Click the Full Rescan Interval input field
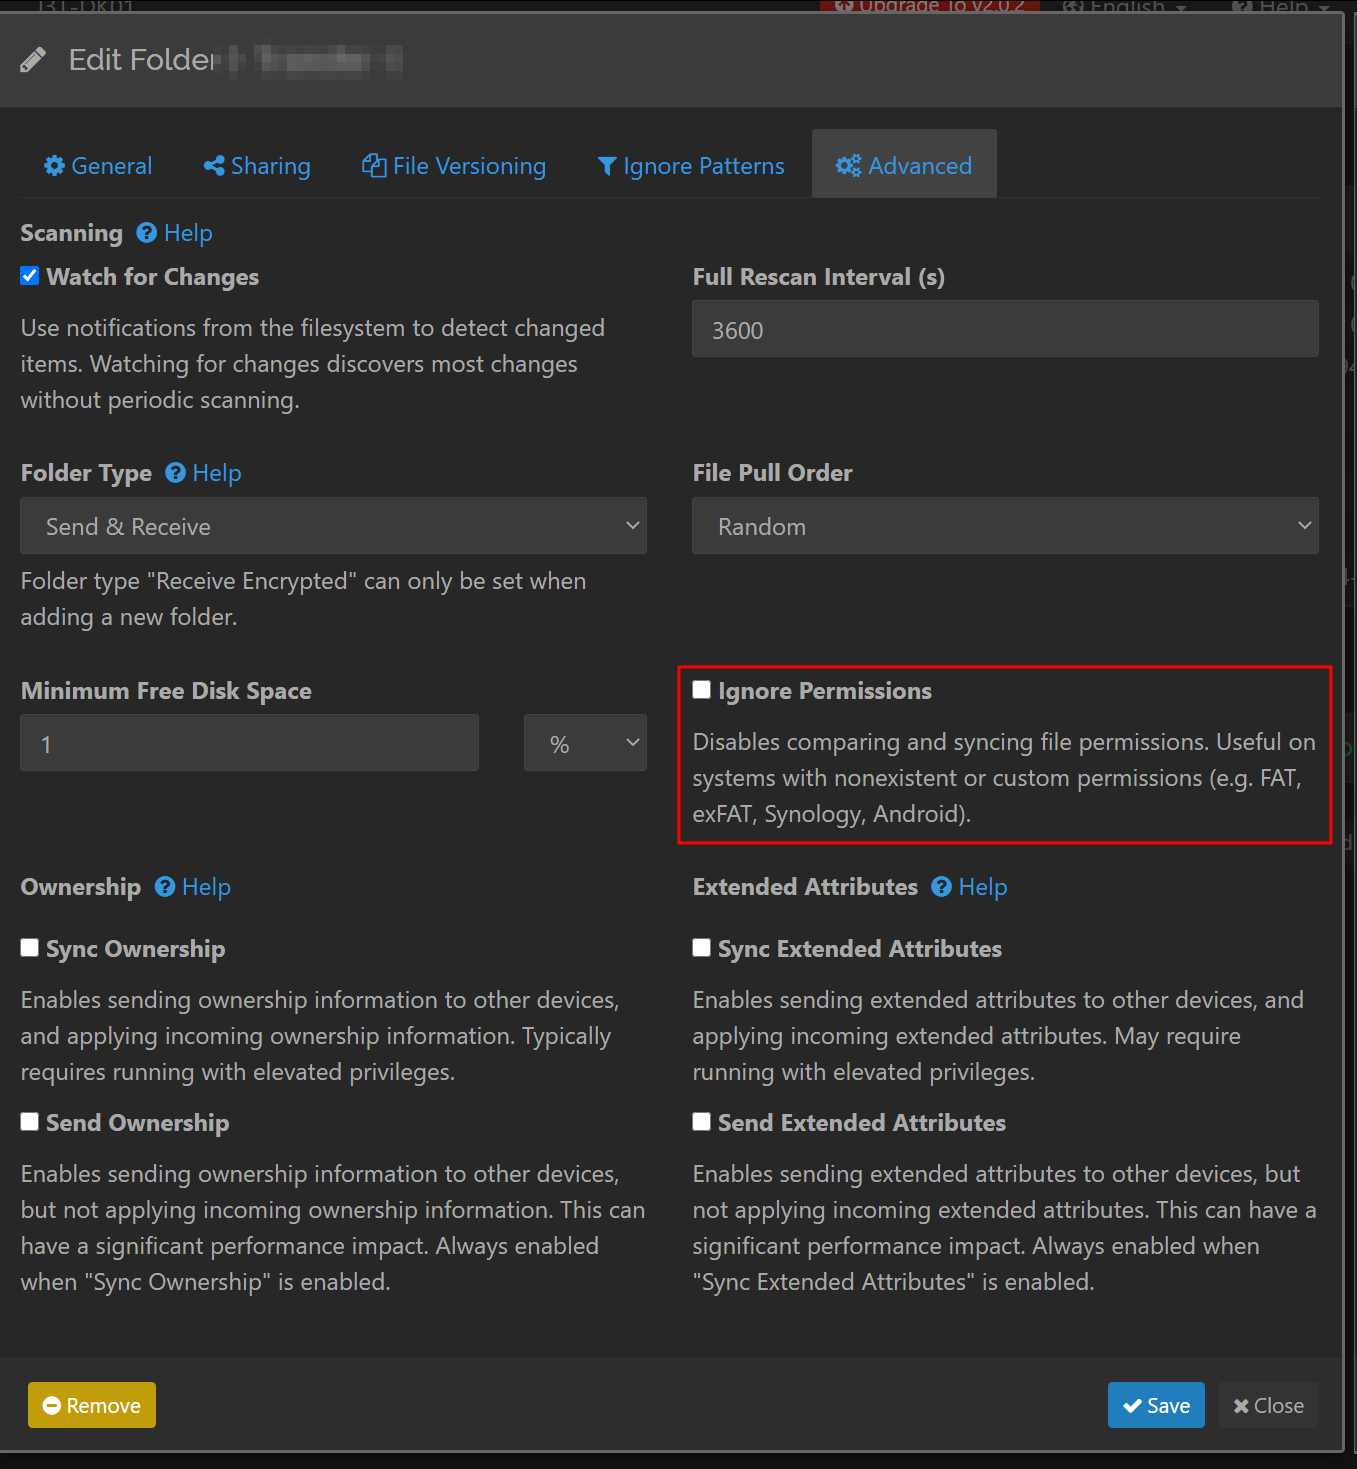 1005,329
